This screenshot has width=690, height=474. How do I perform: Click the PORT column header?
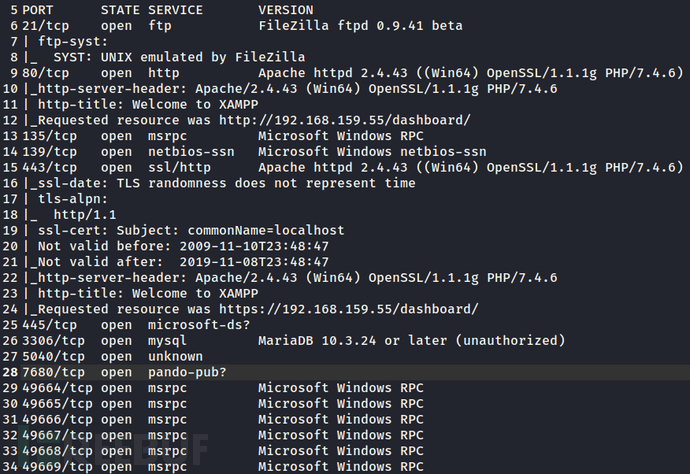[38, 9]
